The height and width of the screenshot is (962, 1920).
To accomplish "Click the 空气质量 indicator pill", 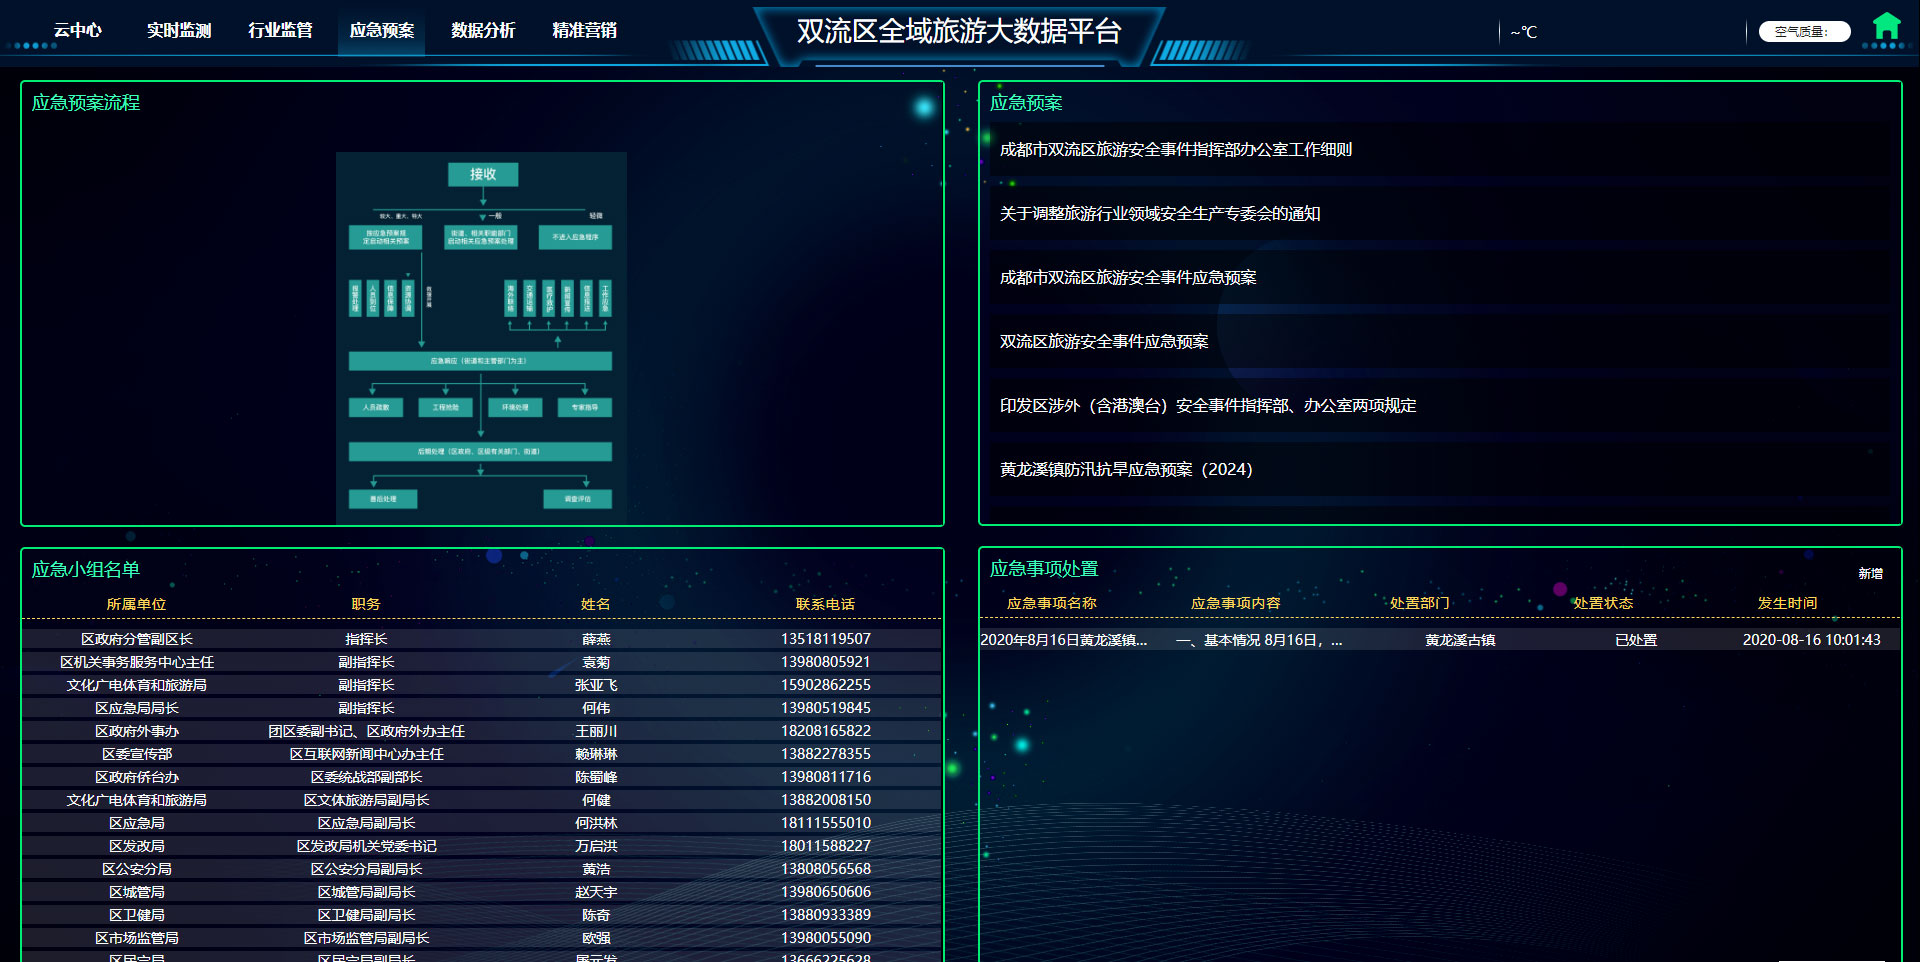I will (1803, 32).
